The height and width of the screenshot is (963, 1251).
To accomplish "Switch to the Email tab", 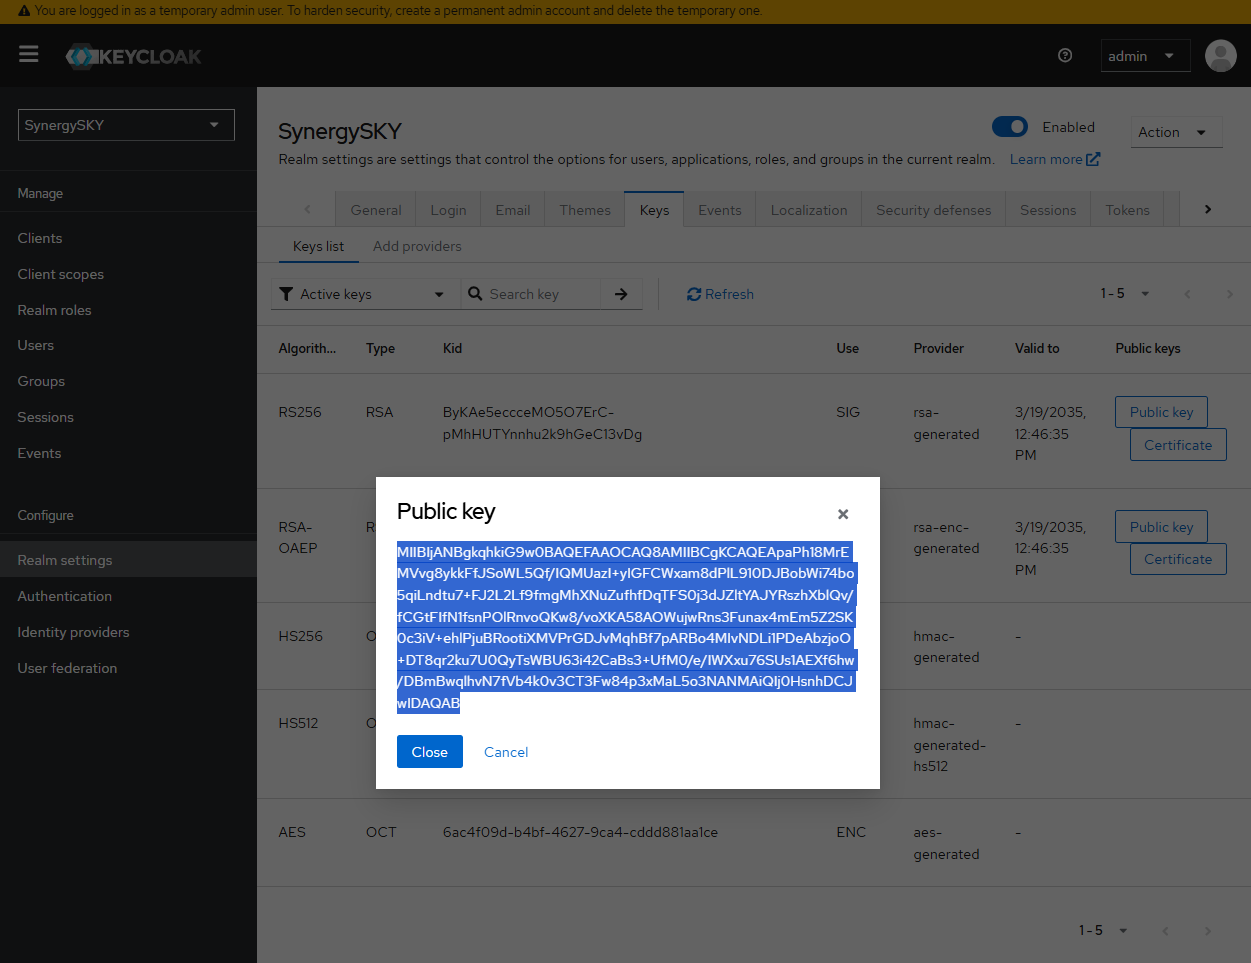I will click(x=513, y=210).
